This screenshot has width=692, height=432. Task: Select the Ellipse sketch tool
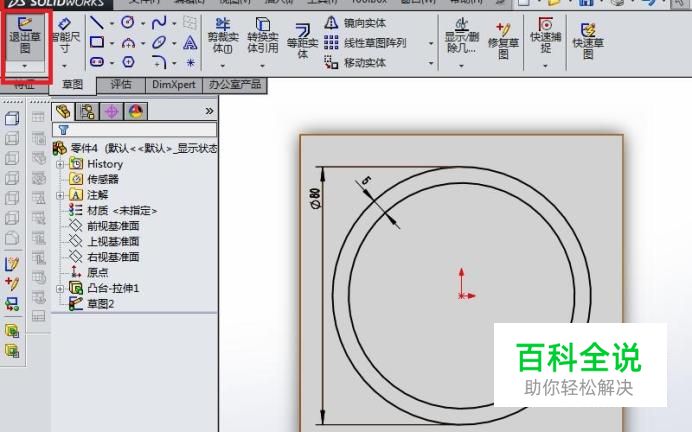[159, 42]
